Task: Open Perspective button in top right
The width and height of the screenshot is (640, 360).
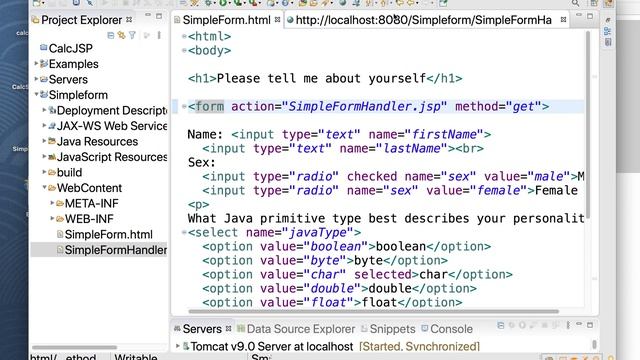Action: (x=594, y=3)
